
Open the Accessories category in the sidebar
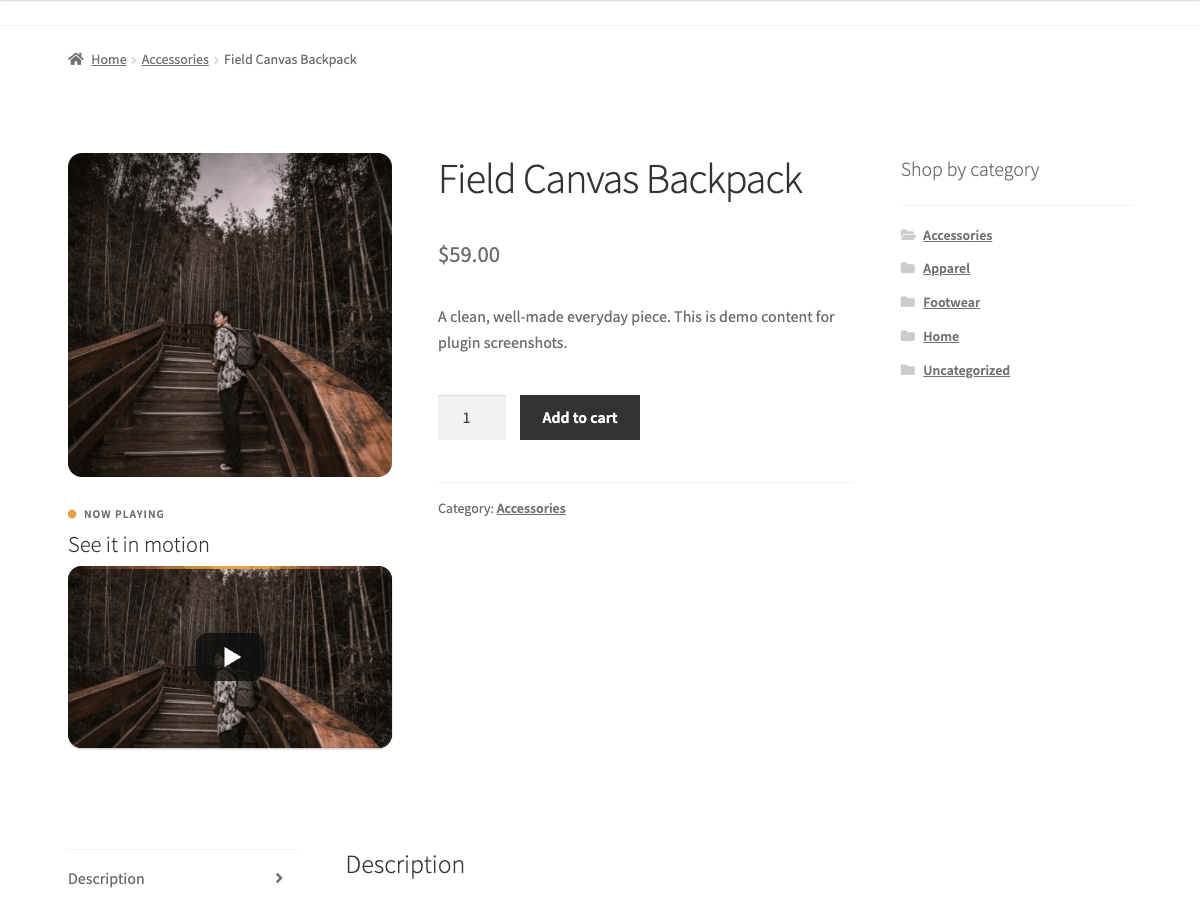click(957, 235)
